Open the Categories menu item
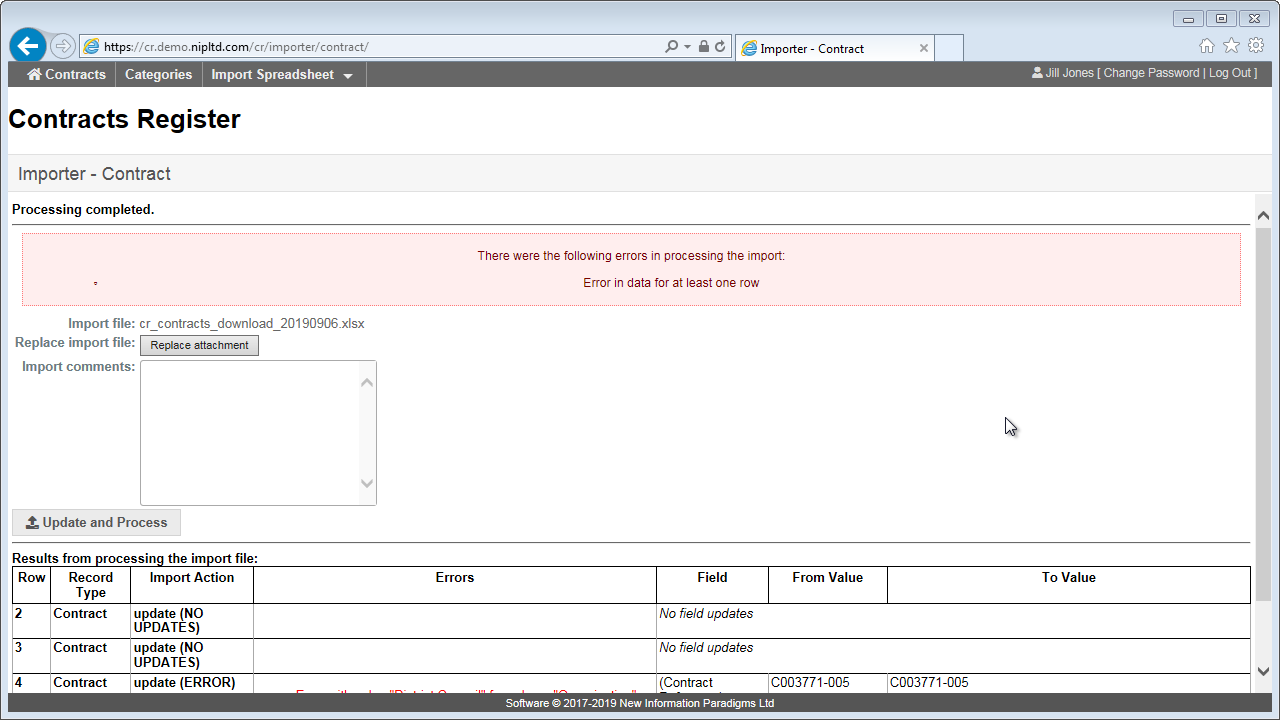1280x720 pixels. coord(158,75)
